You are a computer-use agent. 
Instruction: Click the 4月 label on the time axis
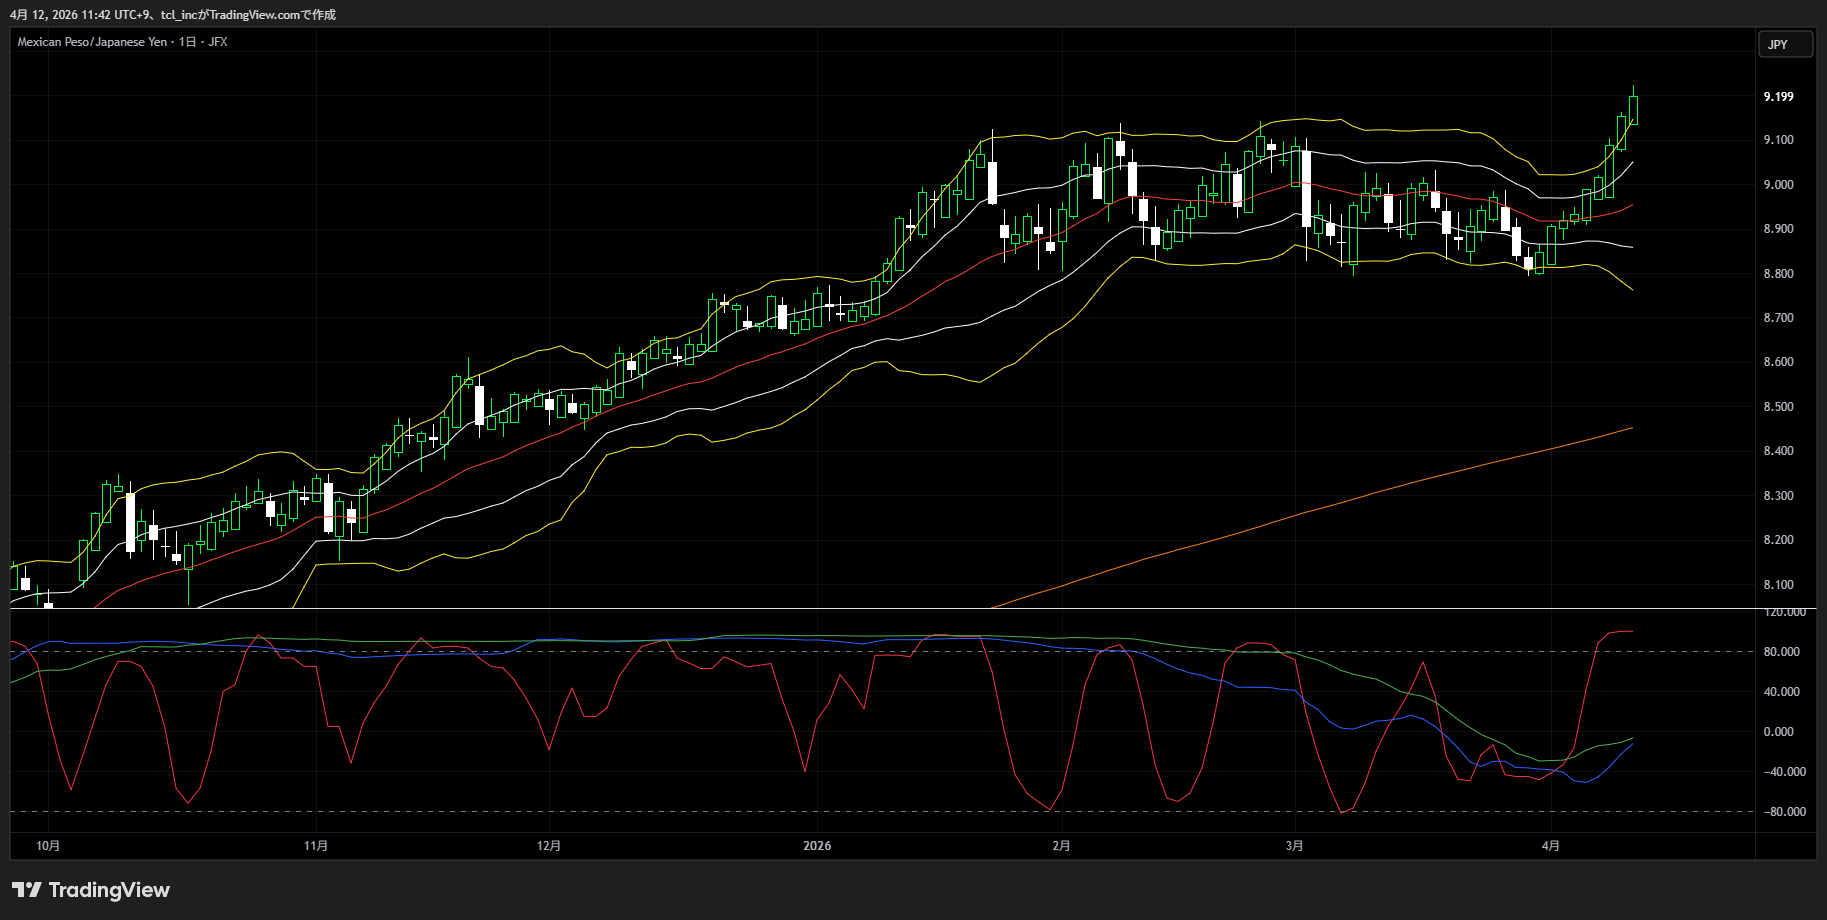(1550, 846)
